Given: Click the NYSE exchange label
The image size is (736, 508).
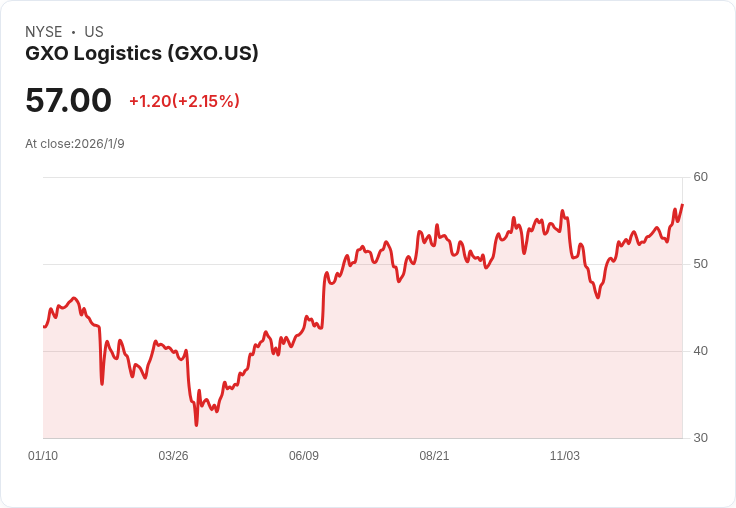Looking at the screenshot, I should click(44, 32).
